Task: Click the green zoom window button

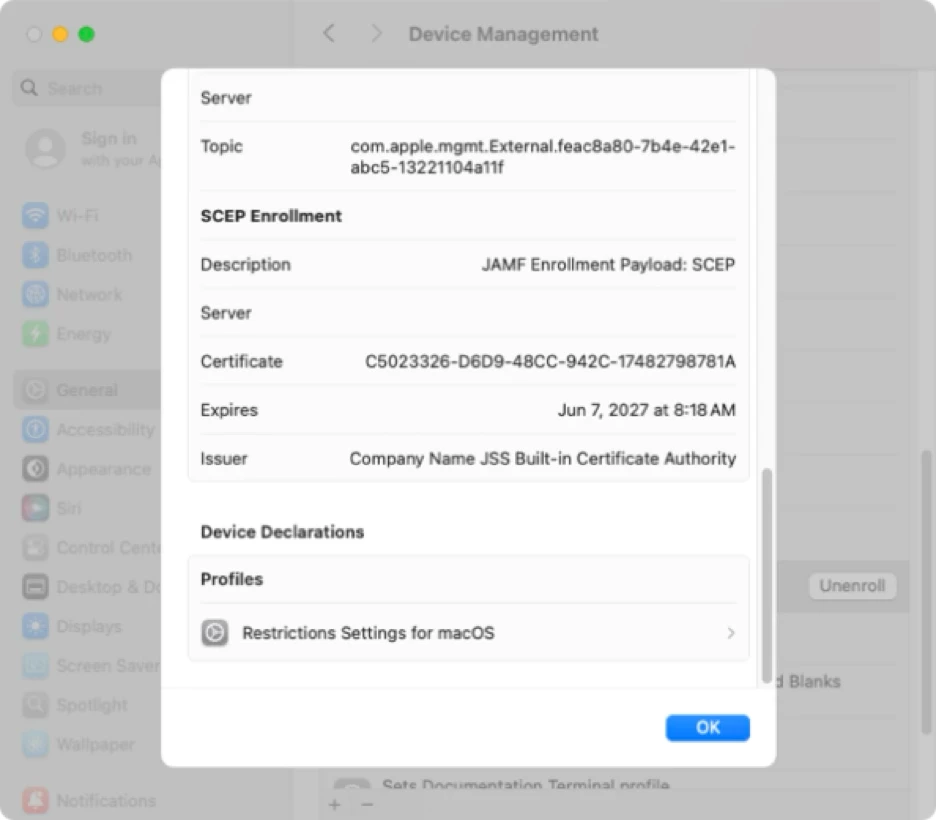Action: coord(87,34)
